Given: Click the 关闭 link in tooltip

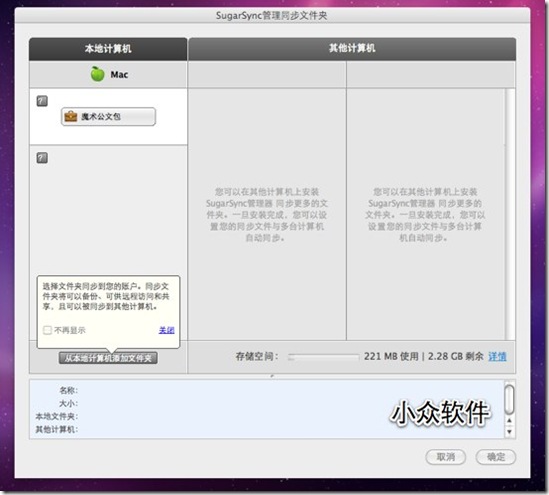Looking at the screenshot, I should pos(166,330).
